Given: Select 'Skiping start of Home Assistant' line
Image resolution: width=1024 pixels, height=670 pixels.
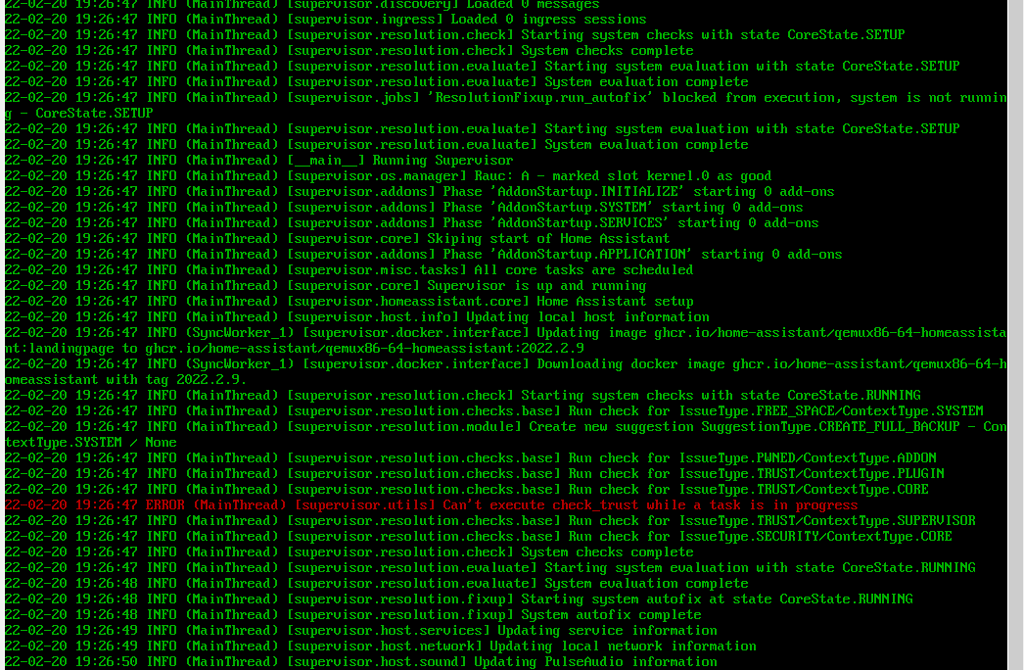Looking at the screenshot, I should click(337, 238).
